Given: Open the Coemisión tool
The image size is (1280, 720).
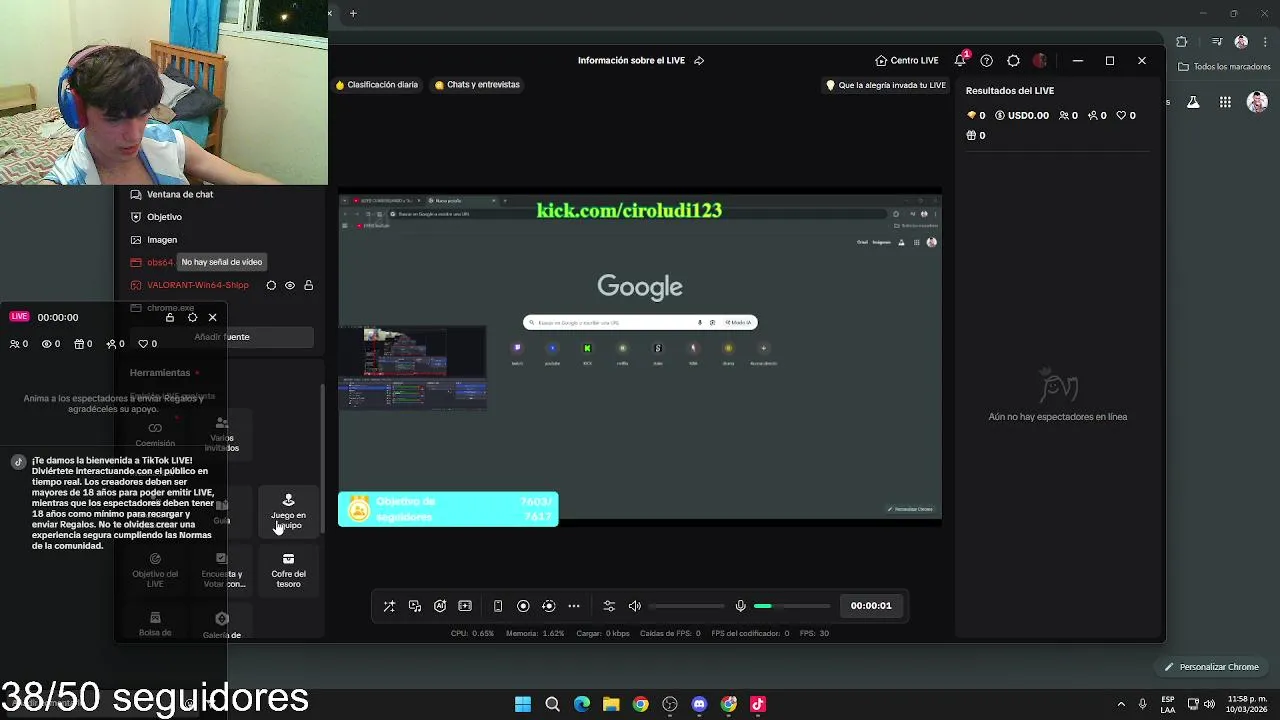Looking at the screenshot, I should pyautogui.click(x=155, y=435).
